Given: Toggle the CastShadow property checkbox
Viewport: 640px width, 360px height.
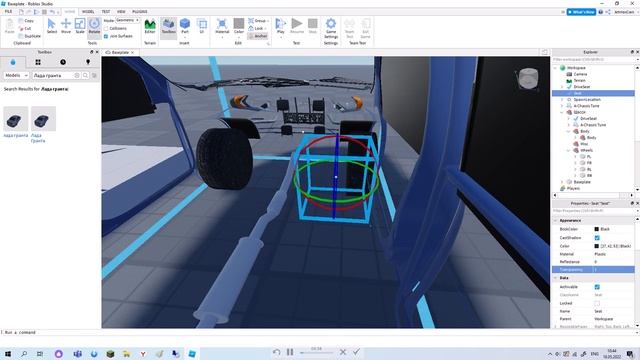Looking at the screenshot, I should point(597,238).
